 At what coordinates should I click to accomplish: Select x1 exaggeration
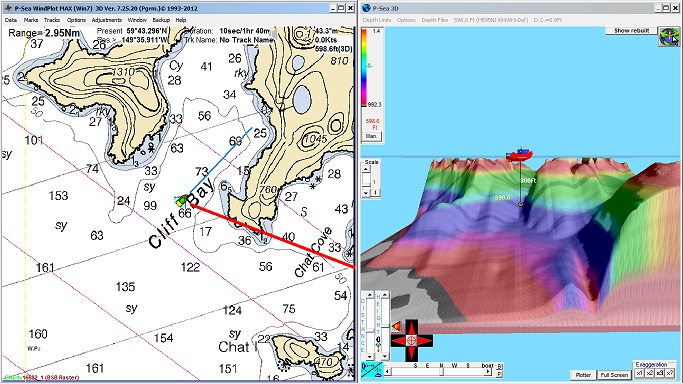[639, 373]
